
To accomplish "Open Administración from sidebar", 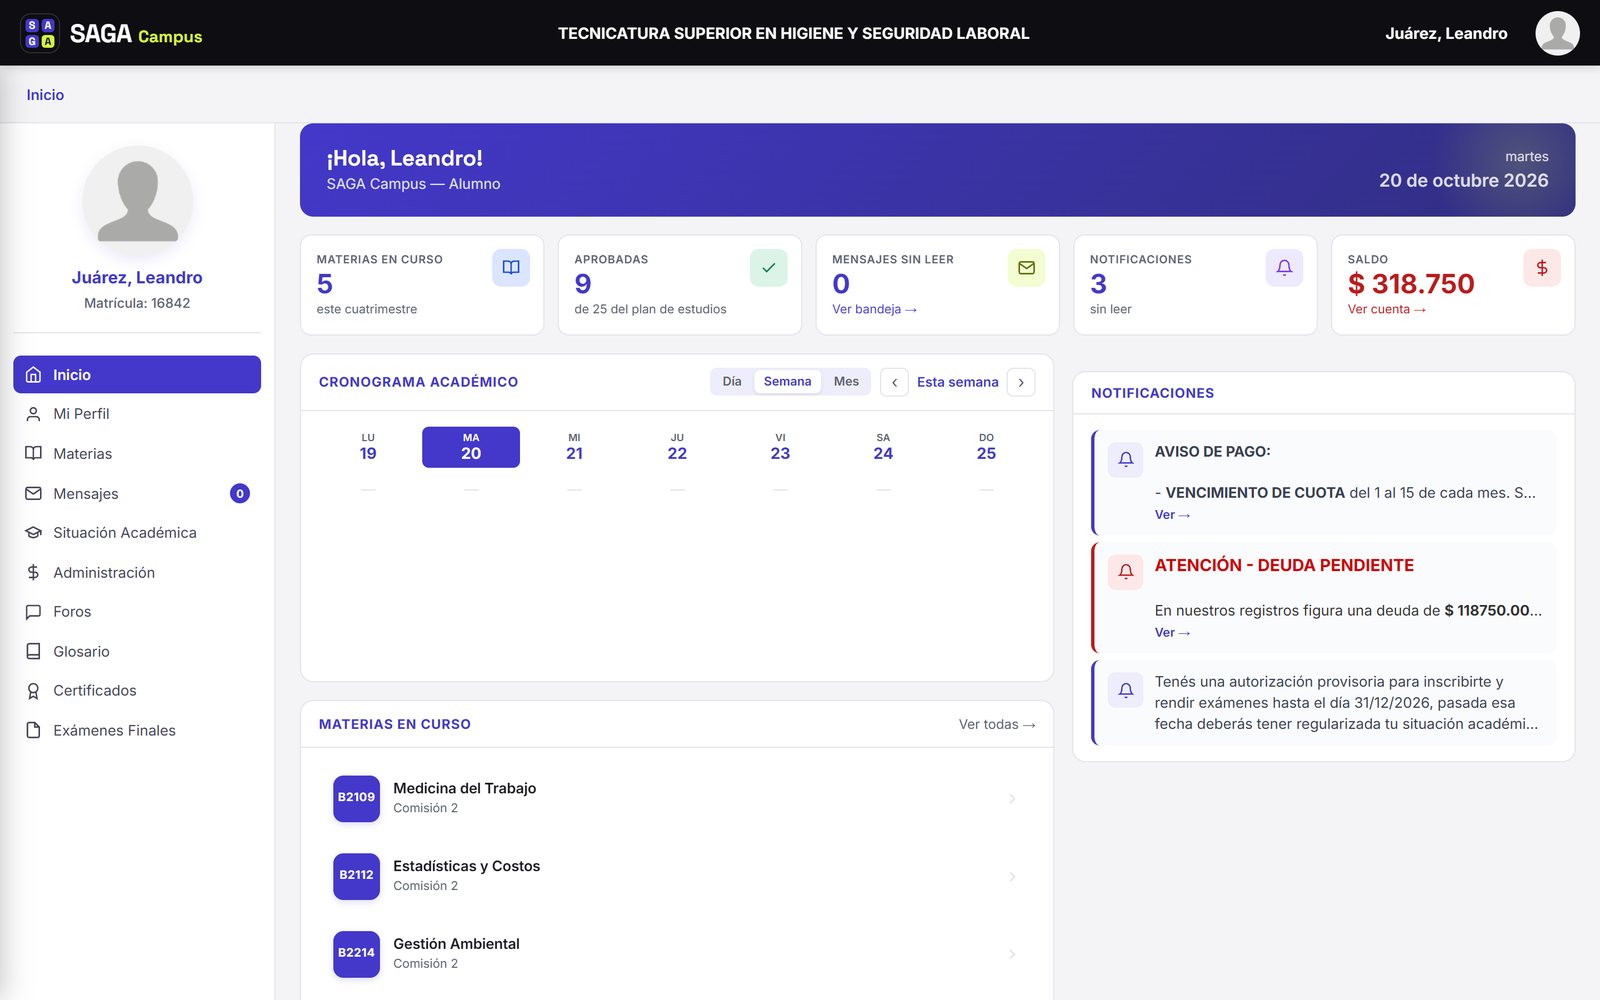I will pyautogui.click(x=137, y=572).
